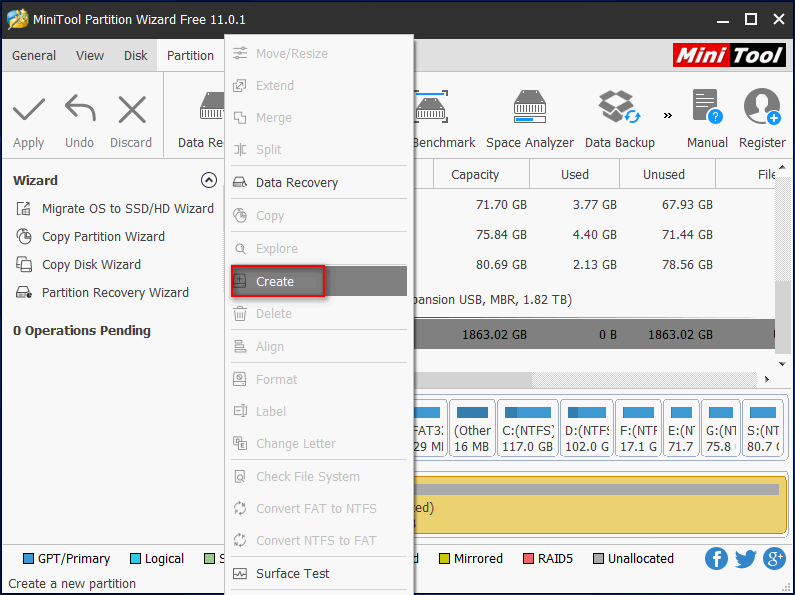The width and height of the screenshot is (795, 595).
Task: Choose Data Recovery from the dropdown menu
Action: pos(319,182)
